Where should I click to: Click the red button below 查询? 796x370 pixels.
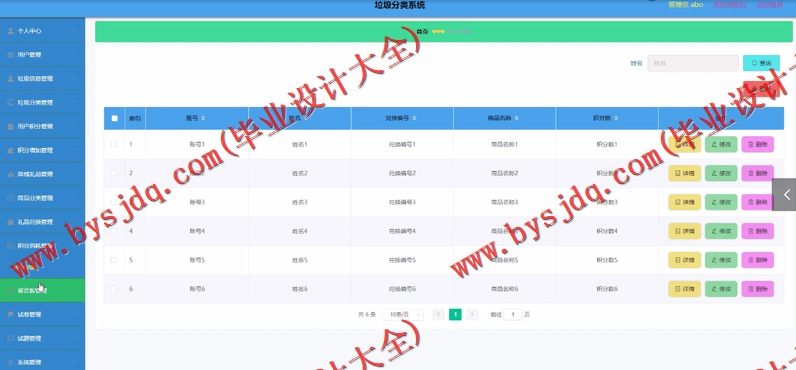click(761, 89)
